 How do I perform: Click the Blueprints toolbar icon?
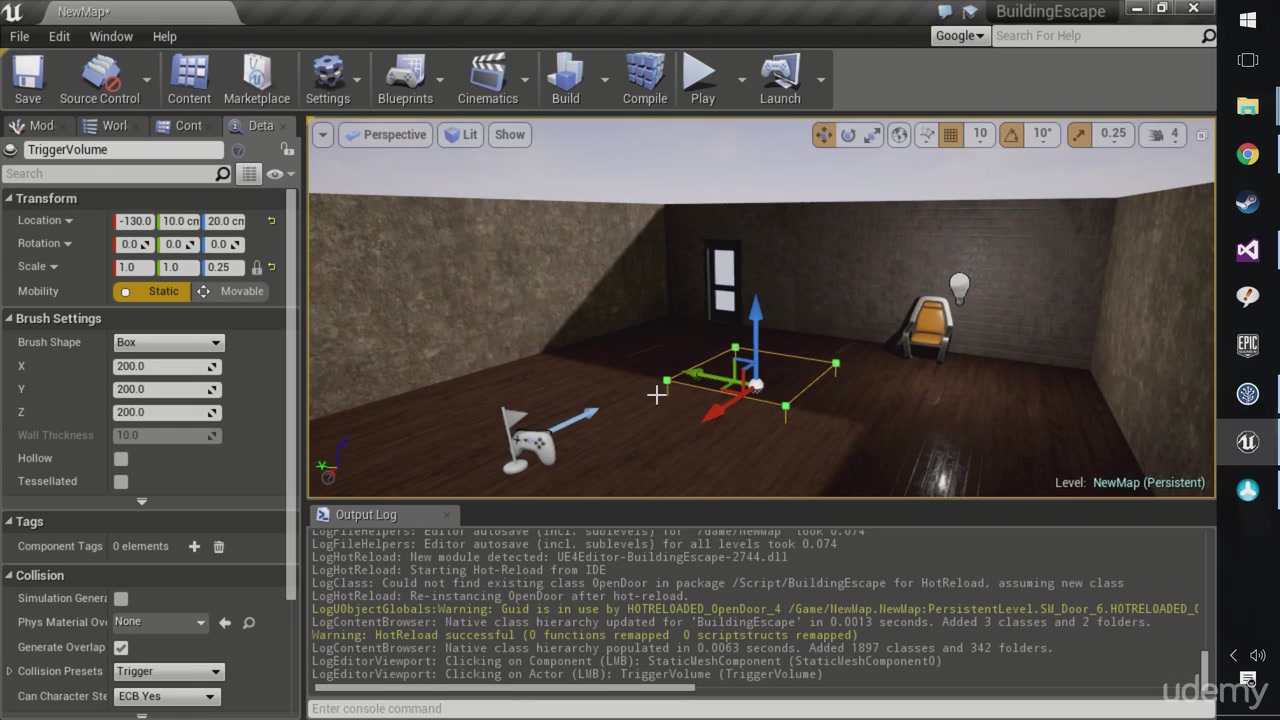[x=405, y=79]
